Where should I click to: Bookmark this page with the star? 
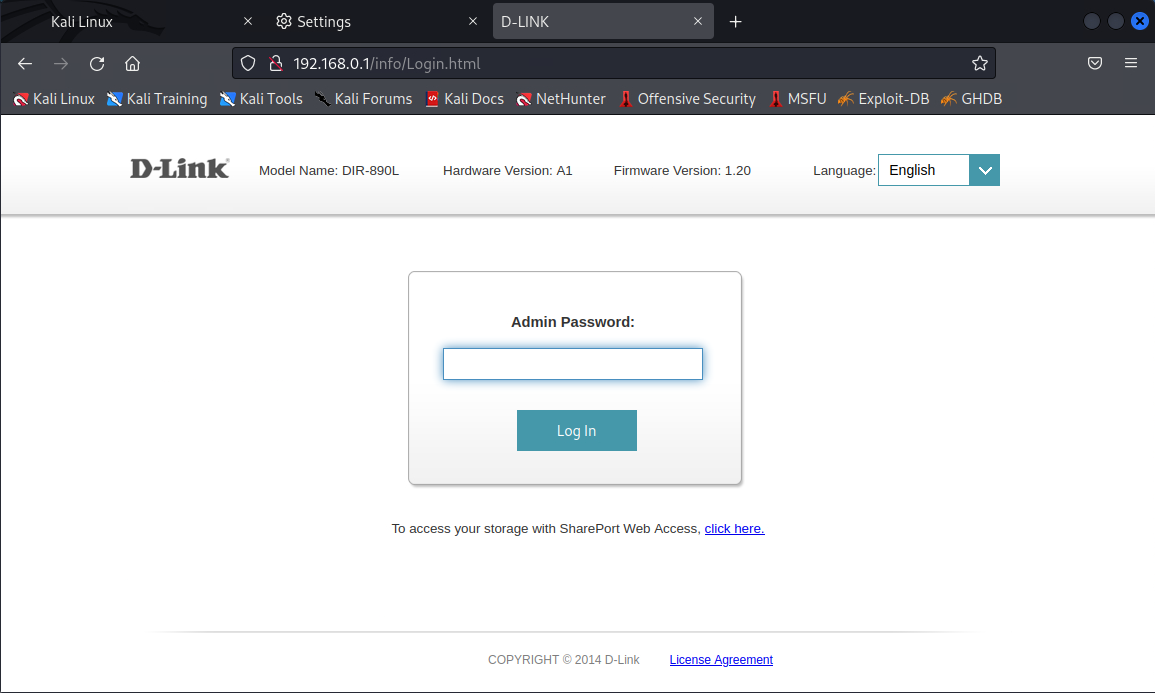(980, 63)
